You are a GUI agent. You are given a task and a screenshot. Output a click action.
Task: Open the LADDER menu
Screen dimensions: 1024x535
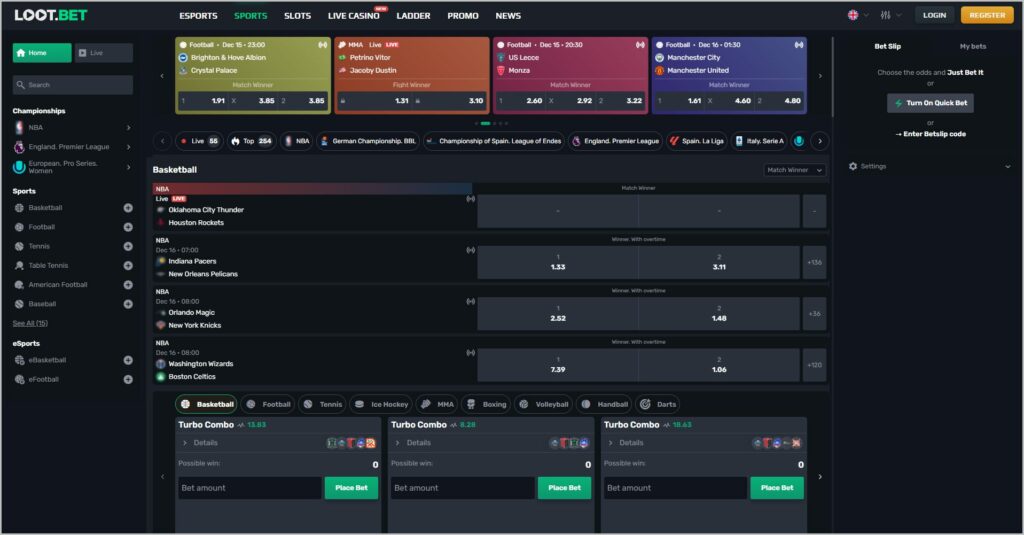click(413, 16)
